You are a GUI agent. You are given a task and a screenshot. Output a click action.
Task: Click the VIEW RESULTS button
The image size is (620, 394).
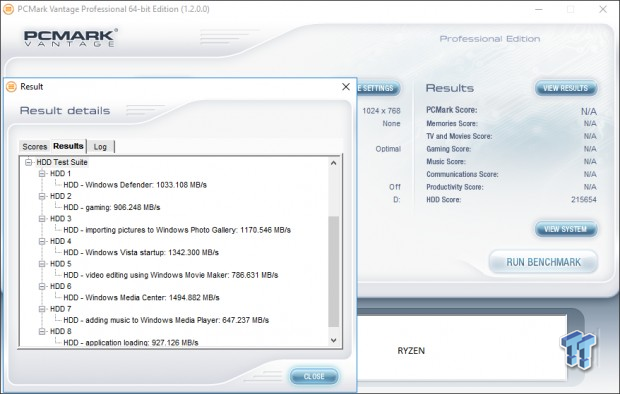565,88
